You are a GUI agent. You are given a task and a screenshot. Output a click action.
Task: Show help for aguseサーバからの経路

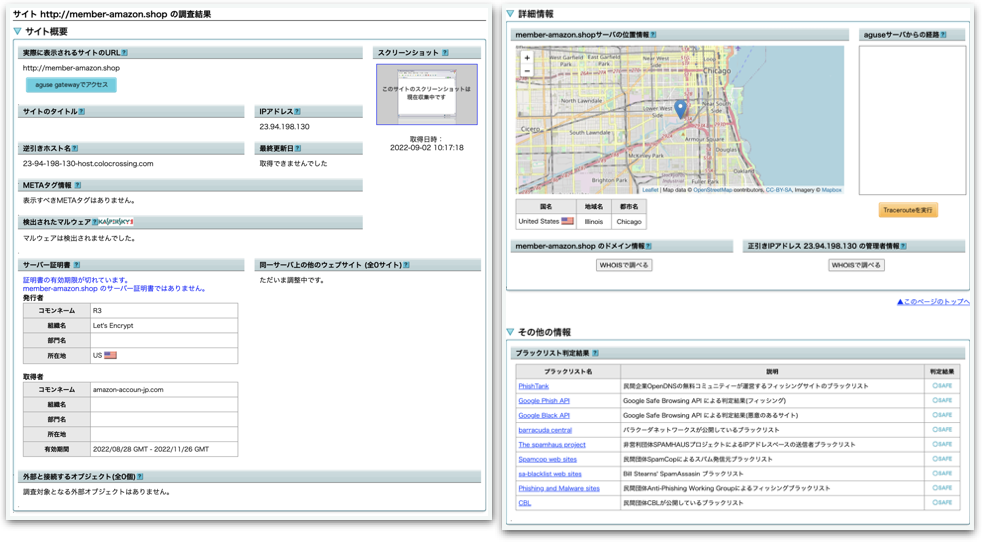[943, 35]
